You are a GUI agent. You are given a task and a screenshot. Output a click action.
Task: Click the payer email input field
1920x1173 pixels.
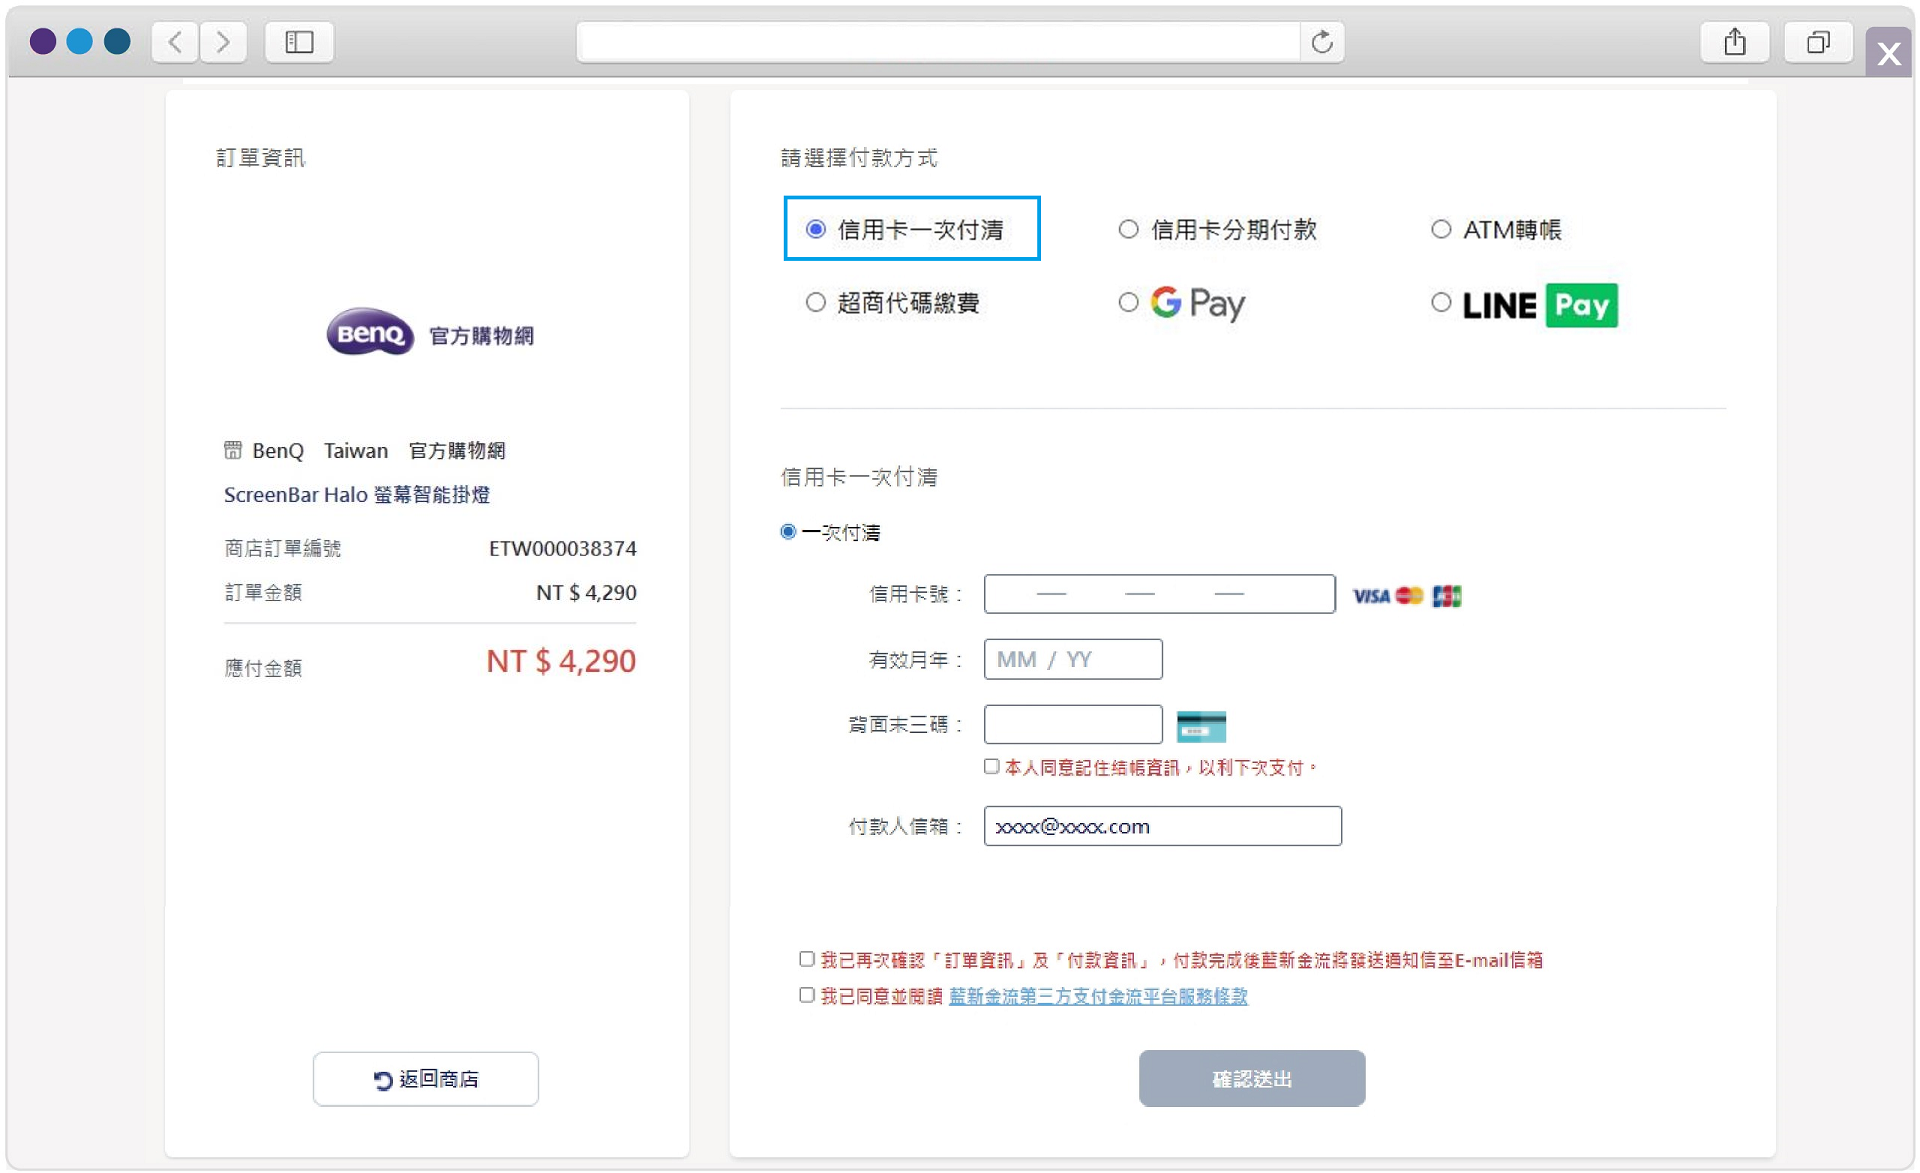click(1161, 826)
